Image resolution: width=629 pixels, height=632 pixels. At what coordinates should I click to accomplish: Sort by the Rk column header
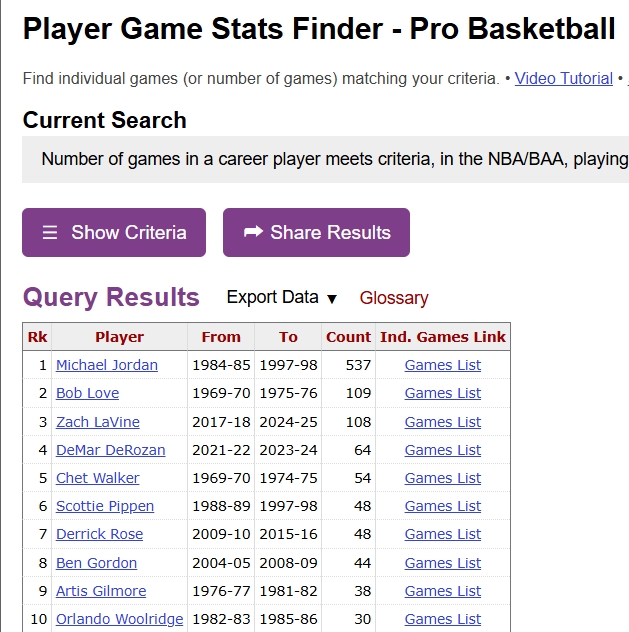pos(37,337)
